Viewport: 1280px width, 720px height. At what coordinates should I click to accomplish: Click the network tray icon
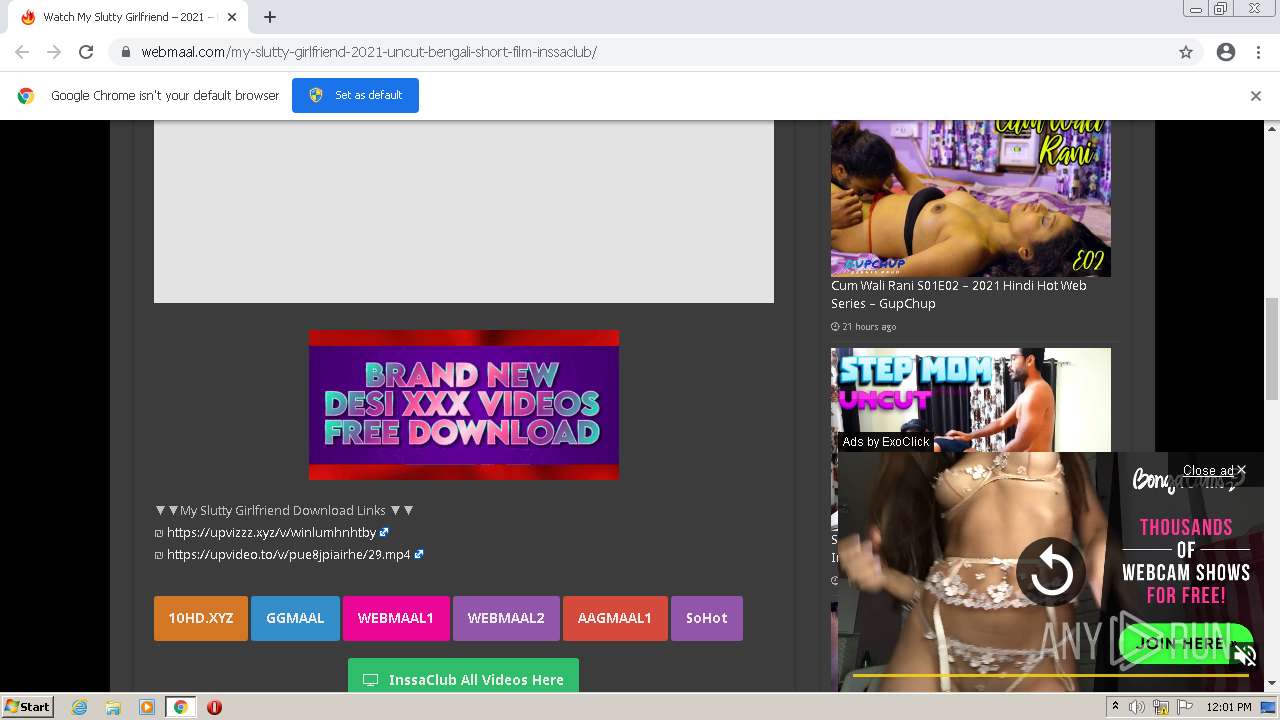[1161, 707]
